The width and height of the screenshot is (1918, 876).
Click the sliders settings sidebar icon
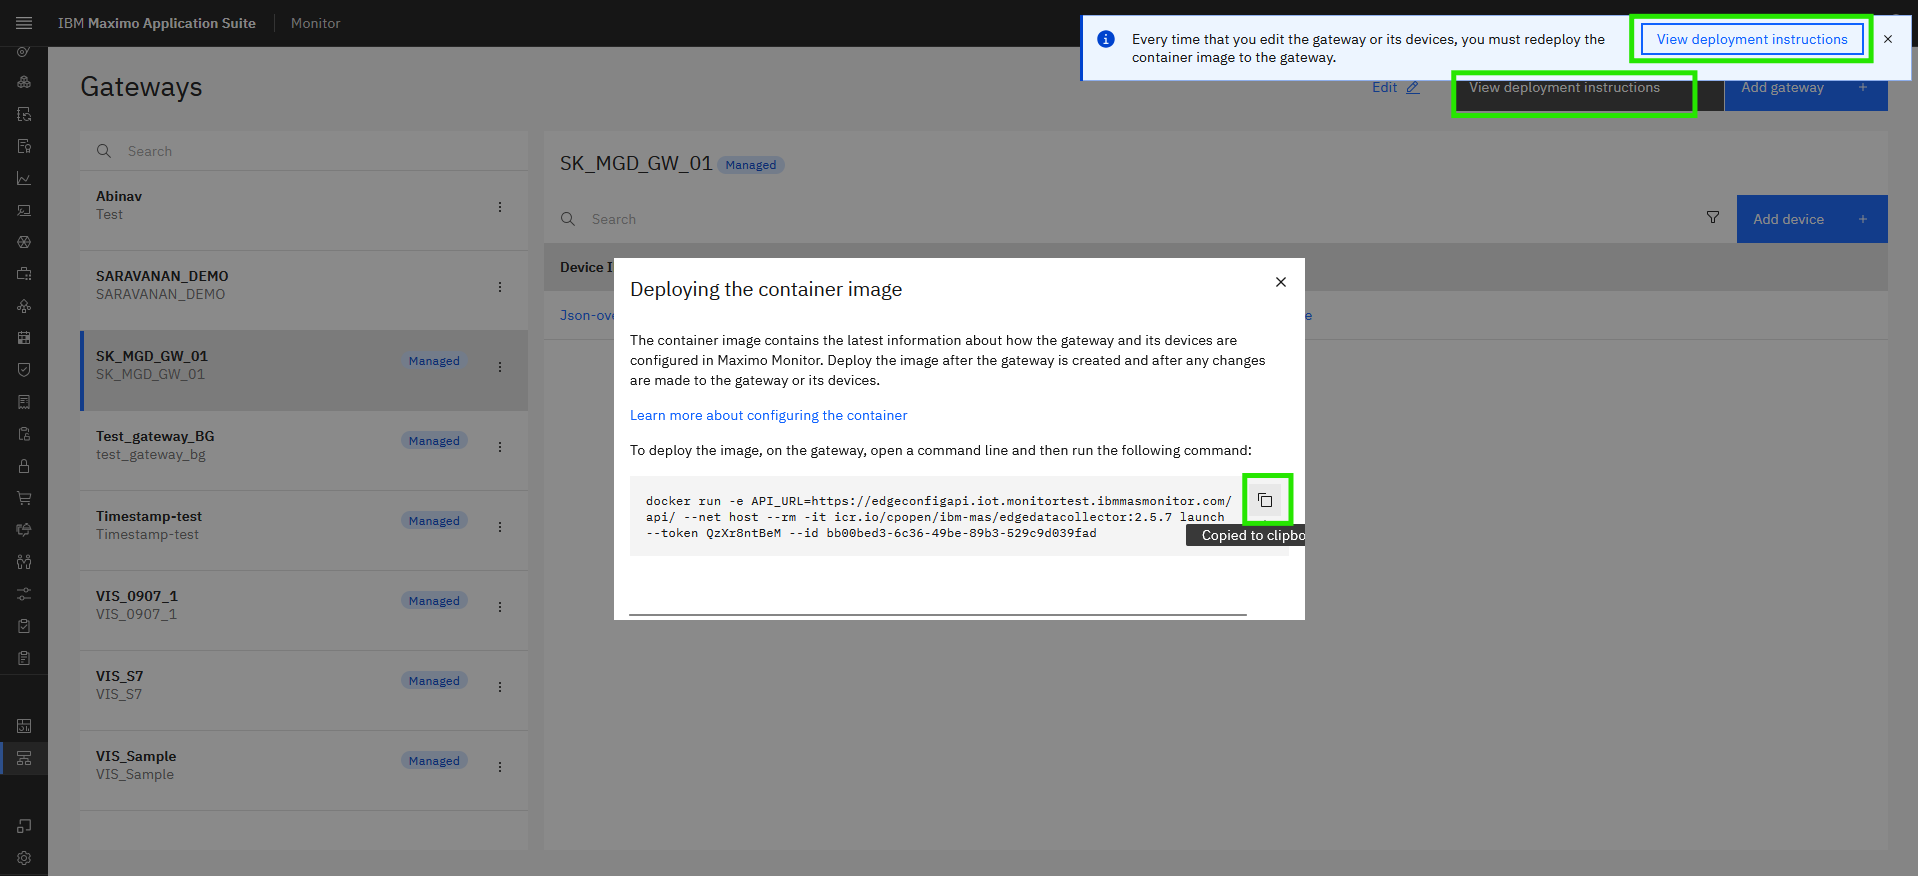[24, 594]
